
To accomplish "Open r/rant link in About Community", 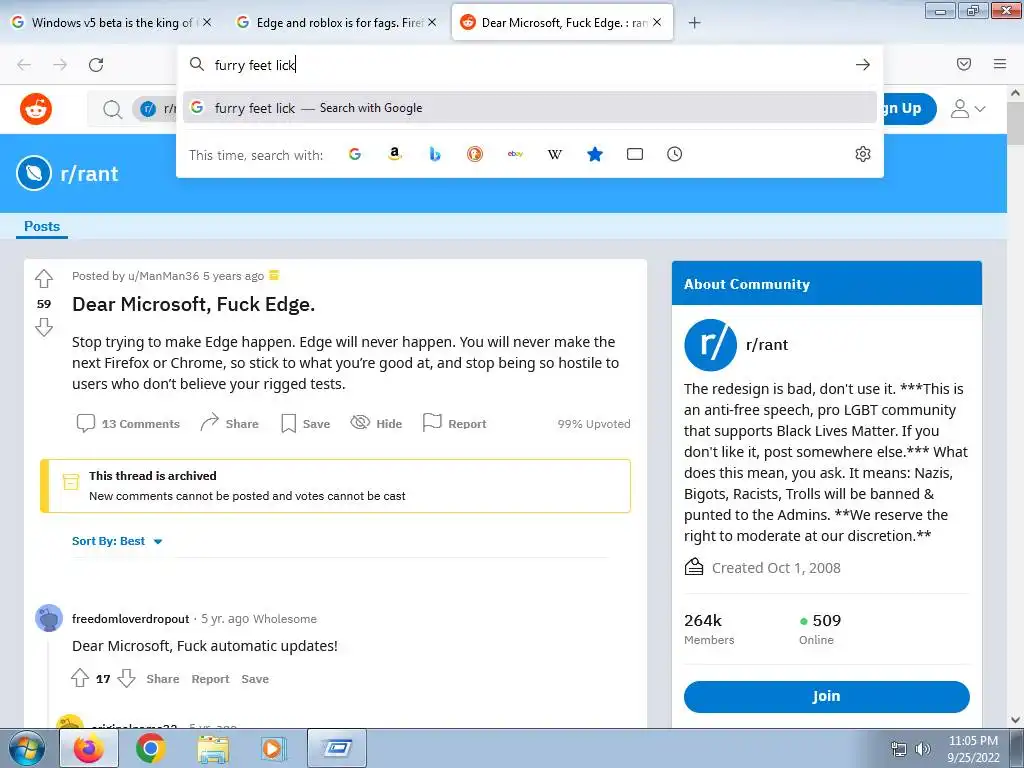I will [x=767, y=345].
